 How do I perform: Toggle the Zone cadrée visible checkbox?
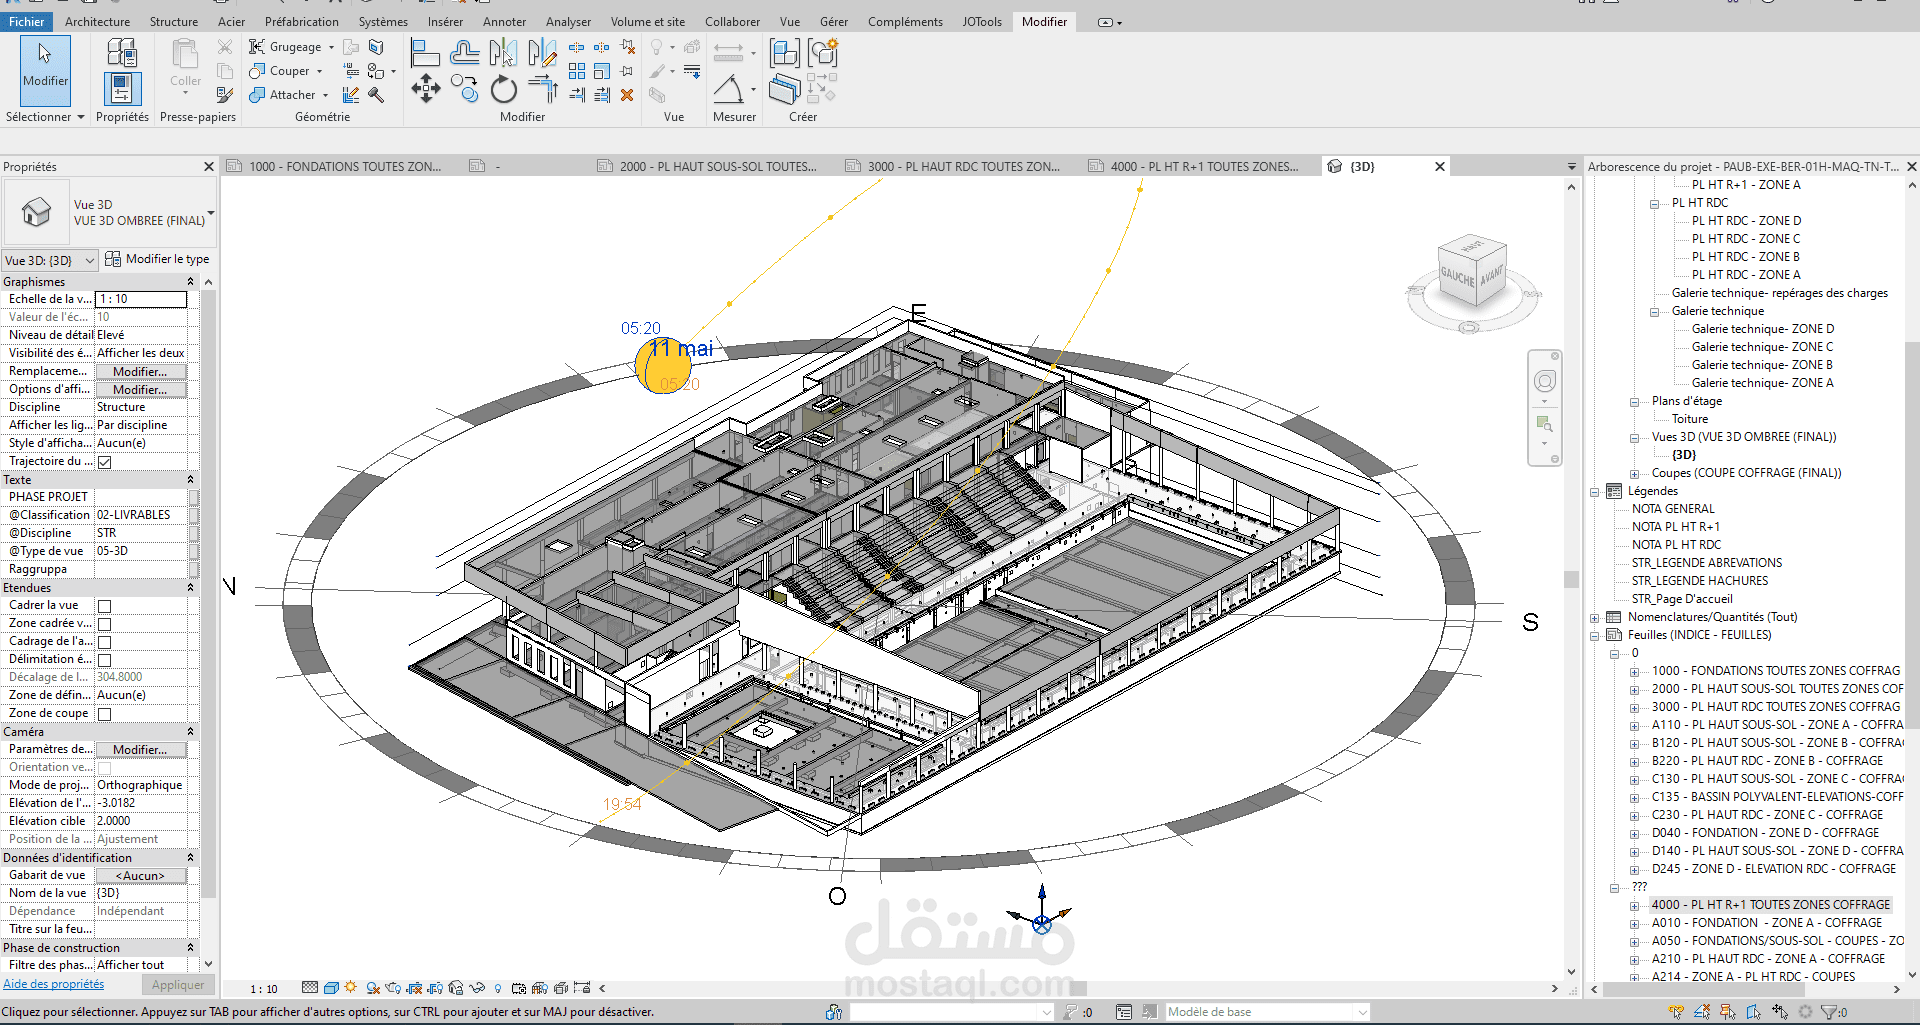[x=105, y=624]
